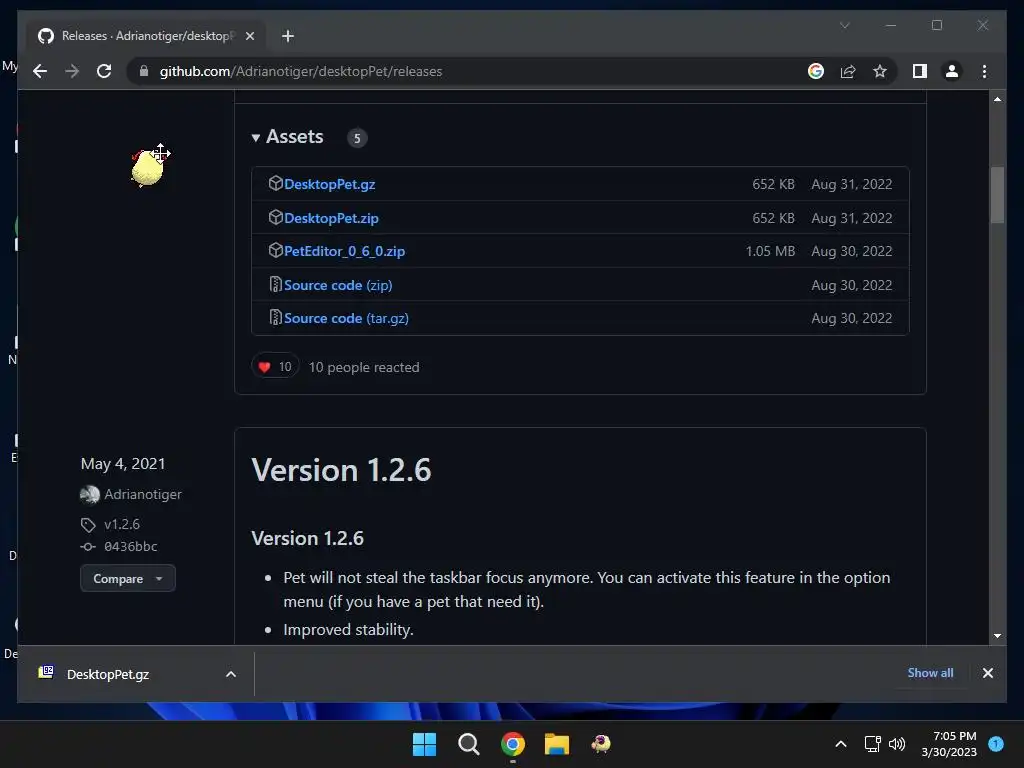Open the Adrianotiger author profile link

[x=143, y=494]
